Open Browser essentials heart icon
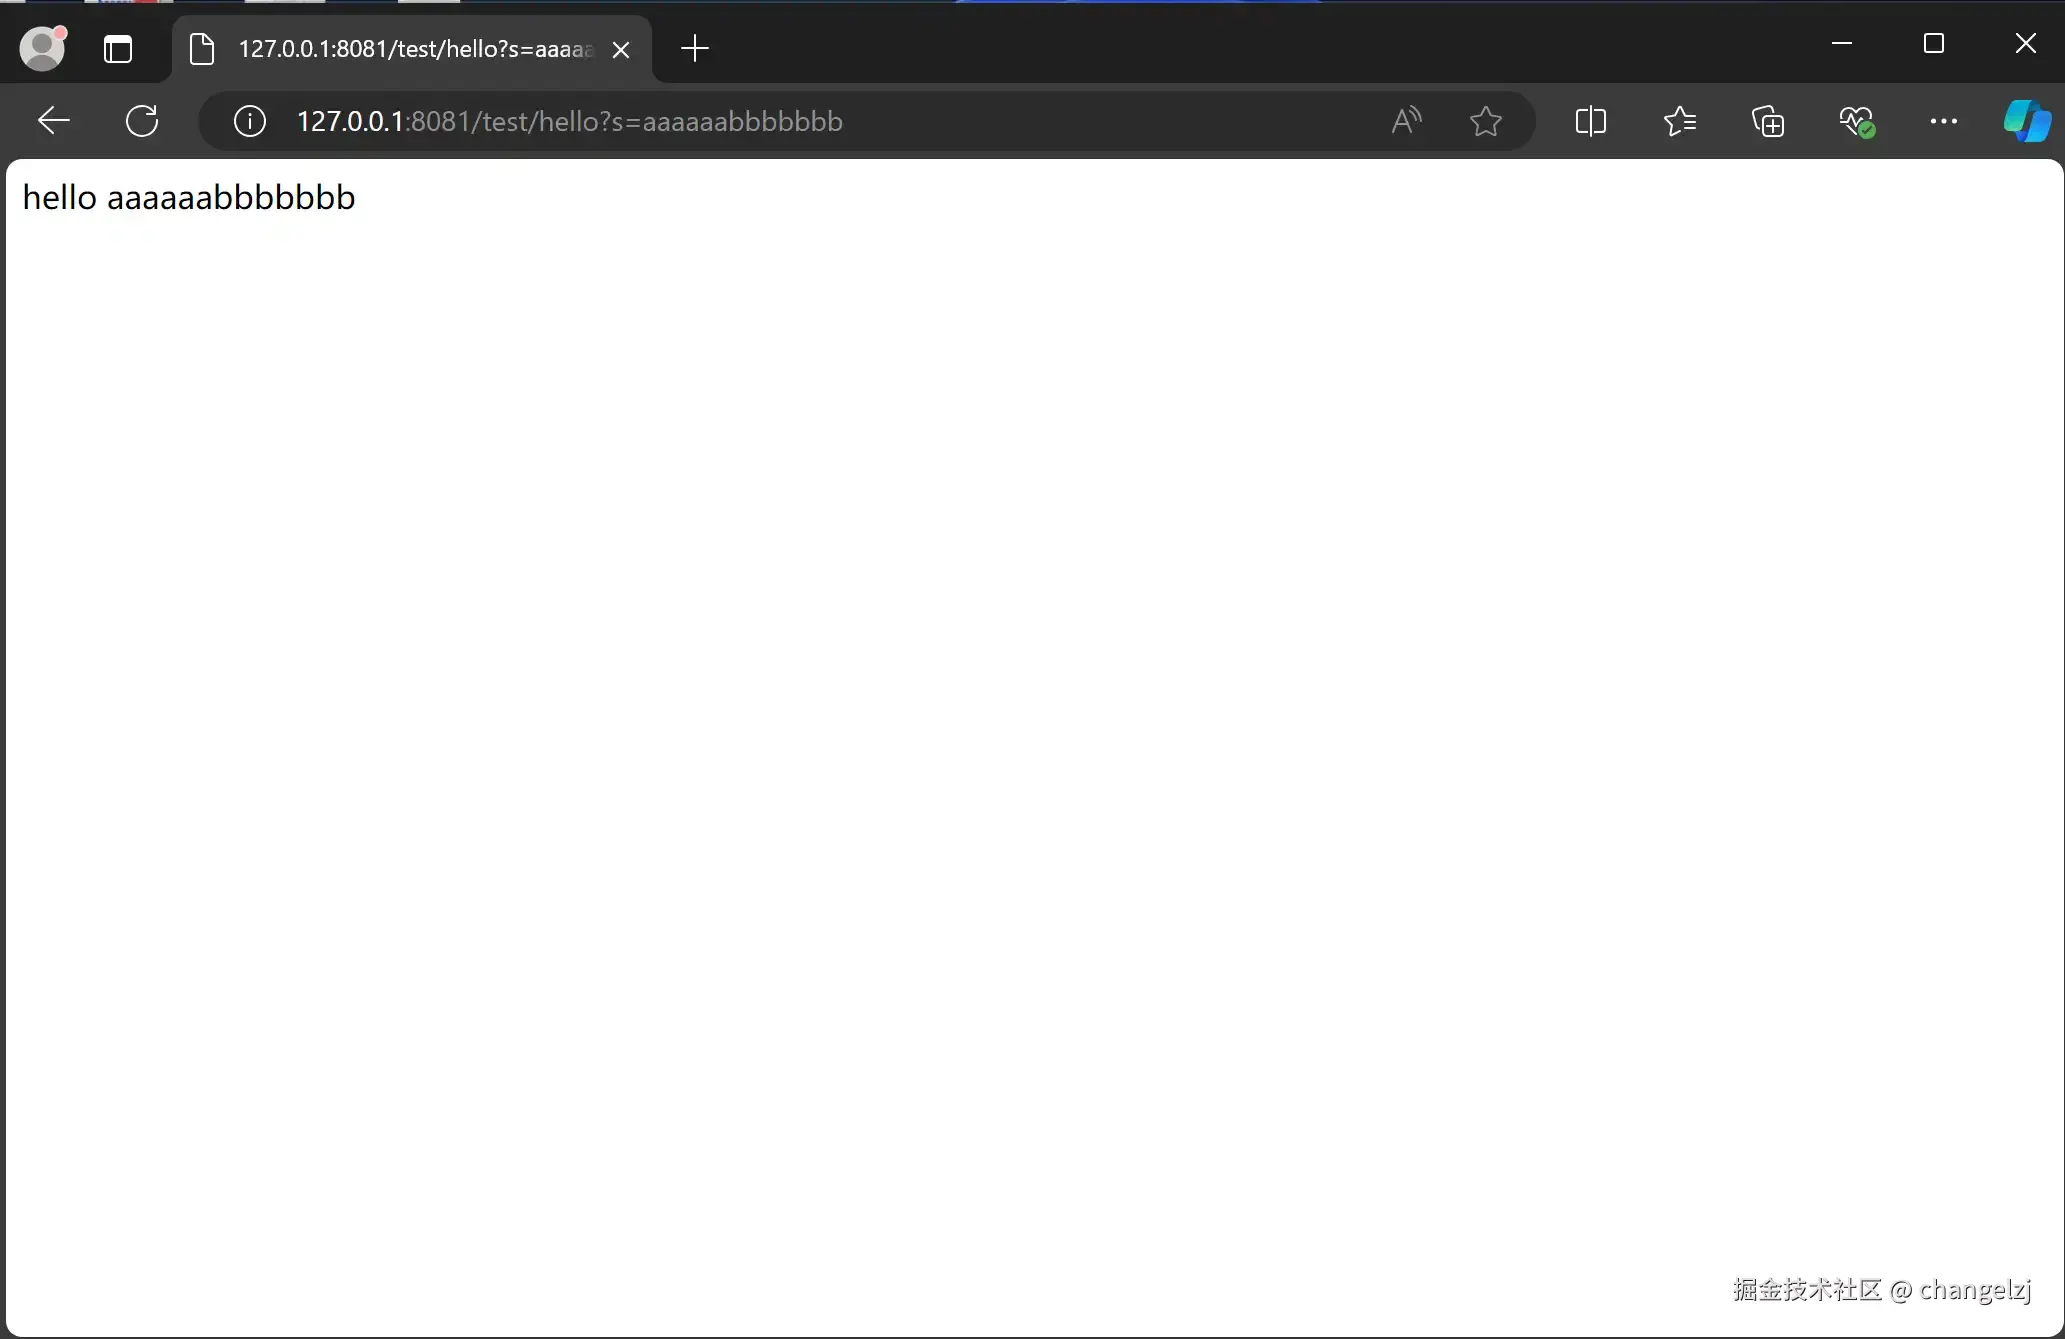 (x=1856, y=121)
